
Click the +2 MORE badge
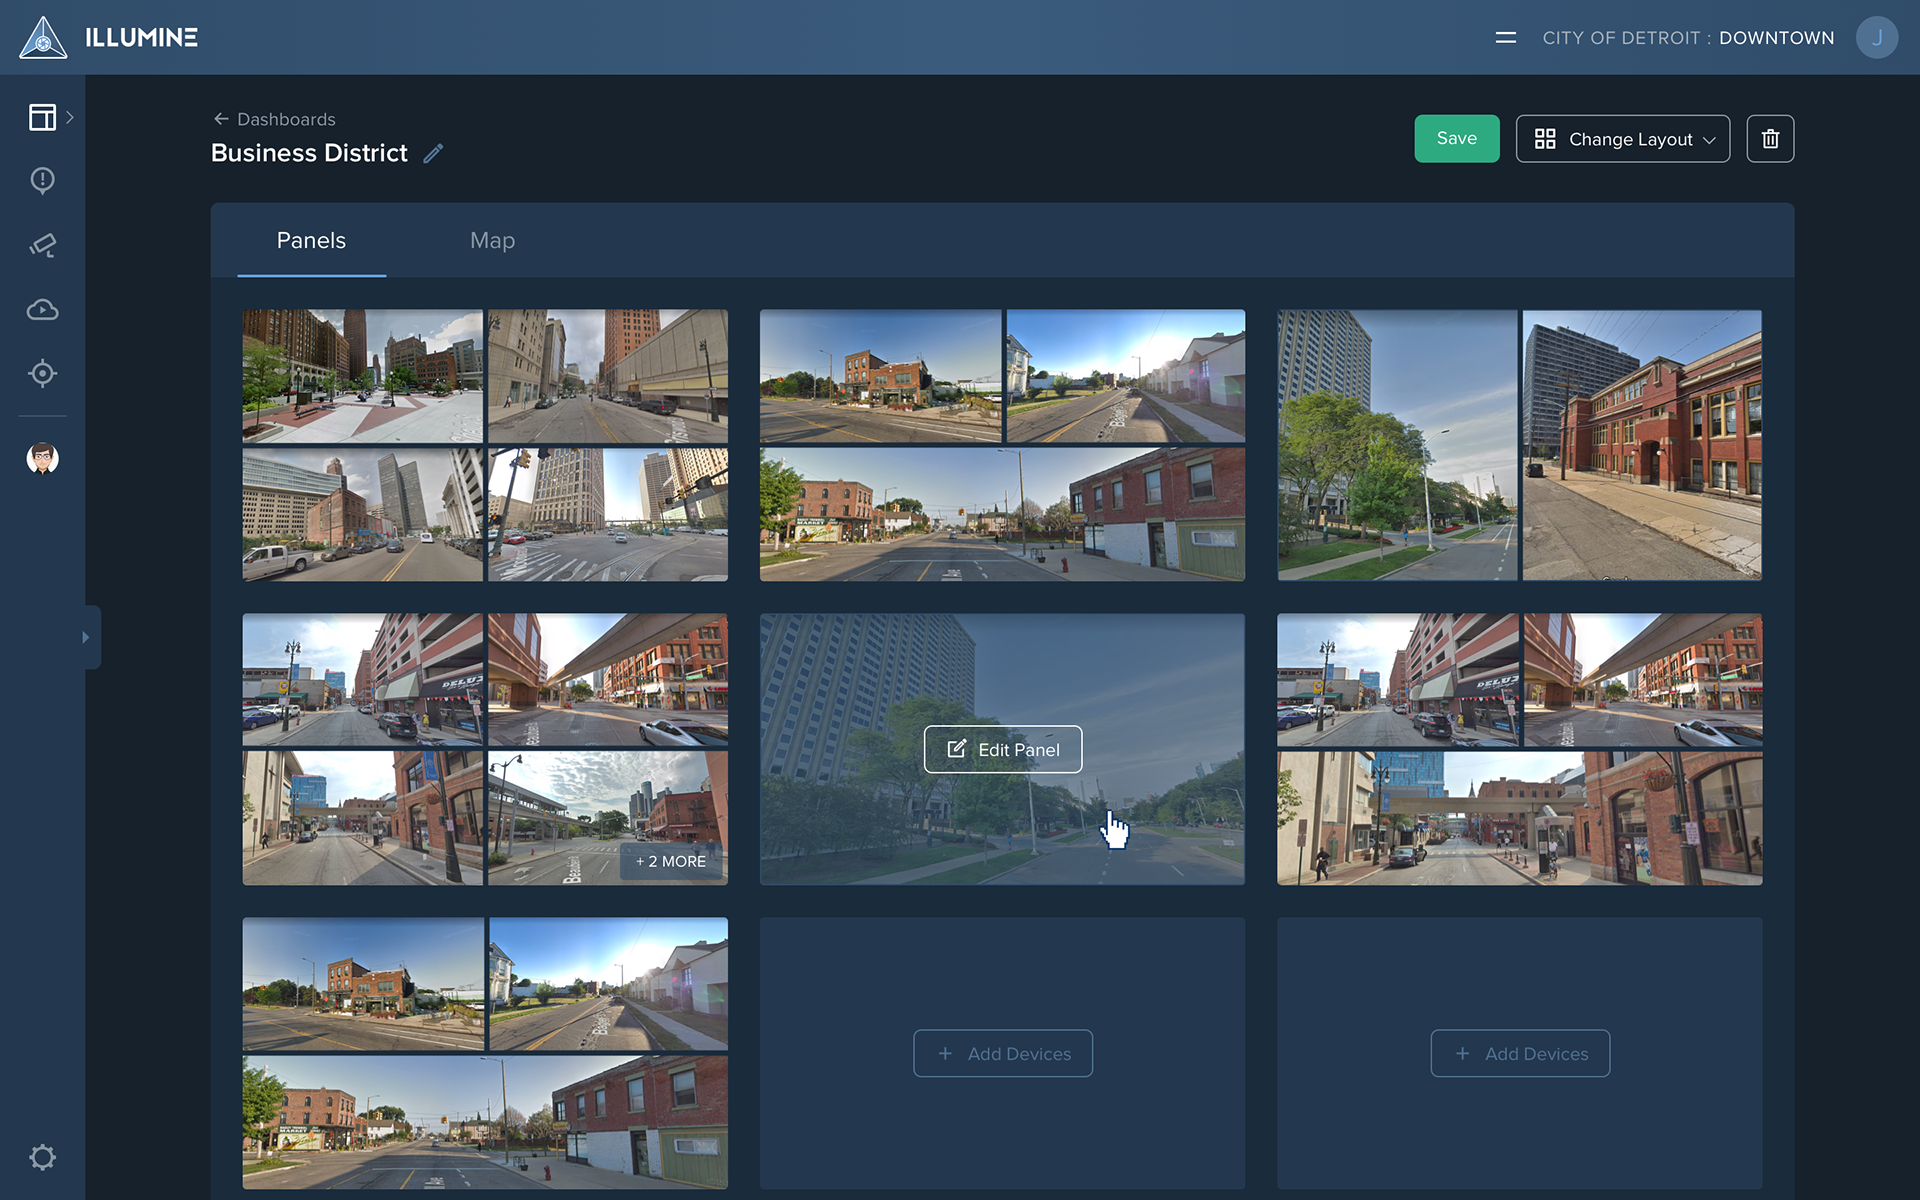point(671,861)
